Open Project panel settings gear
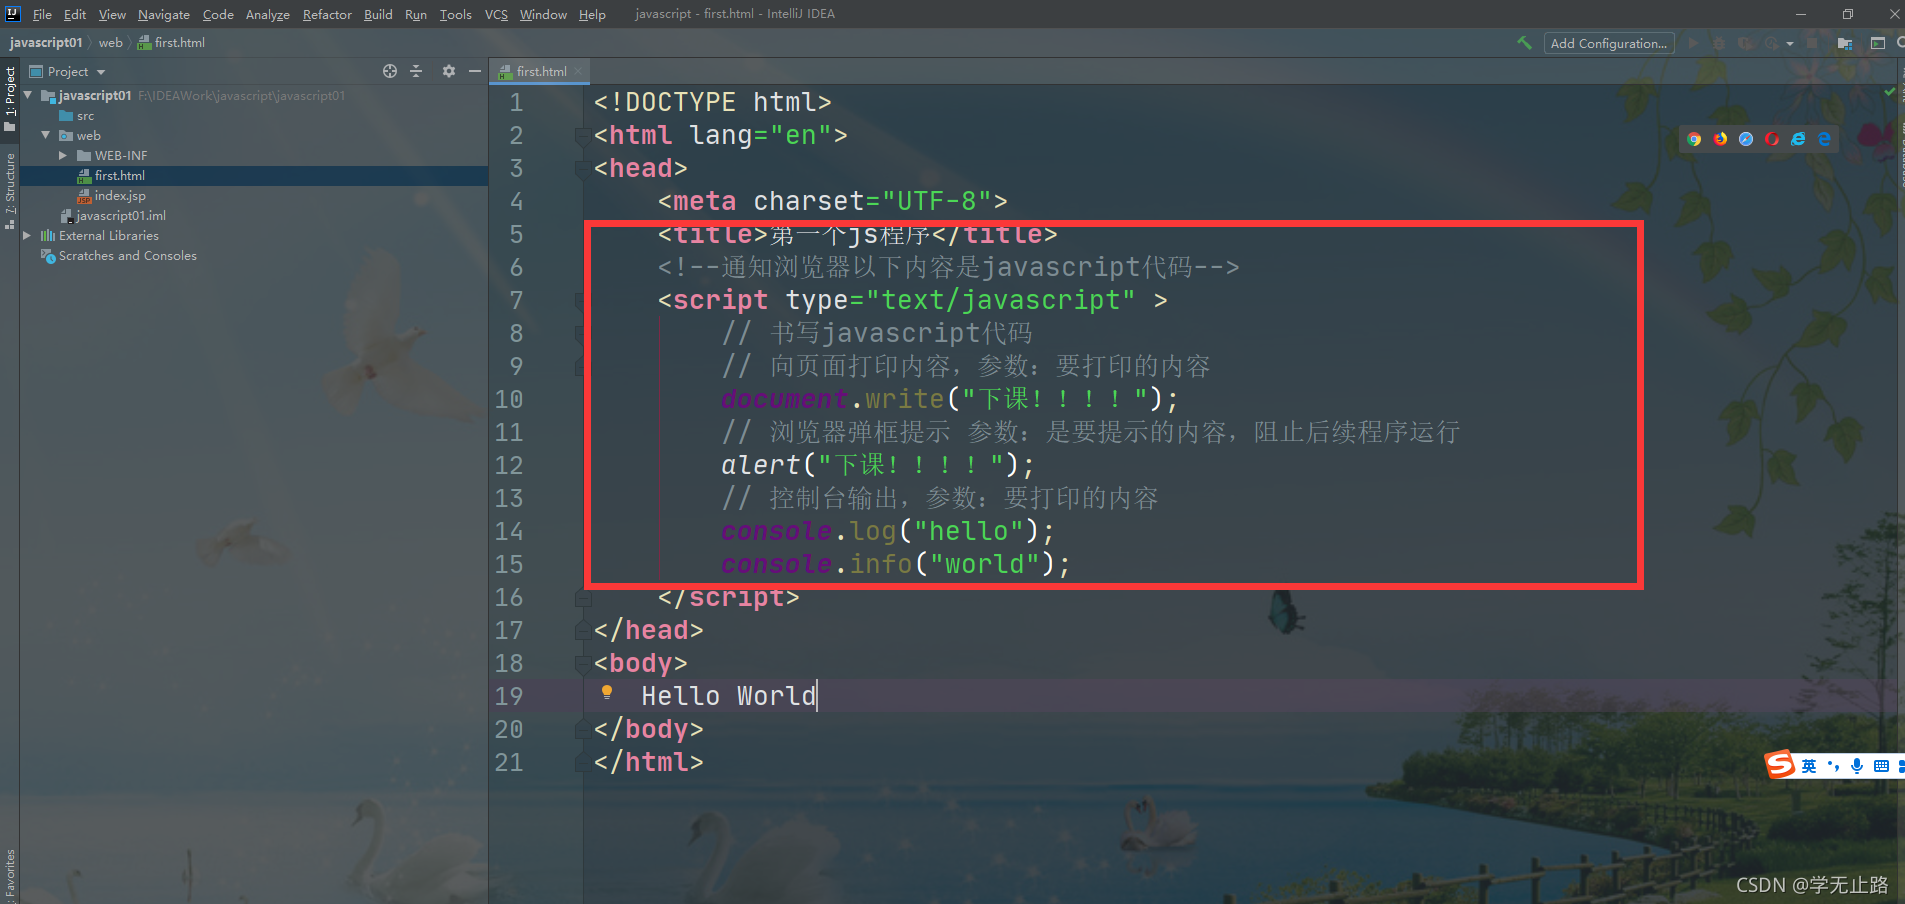The image size is (1905, 904). click(x=448, y=71)
